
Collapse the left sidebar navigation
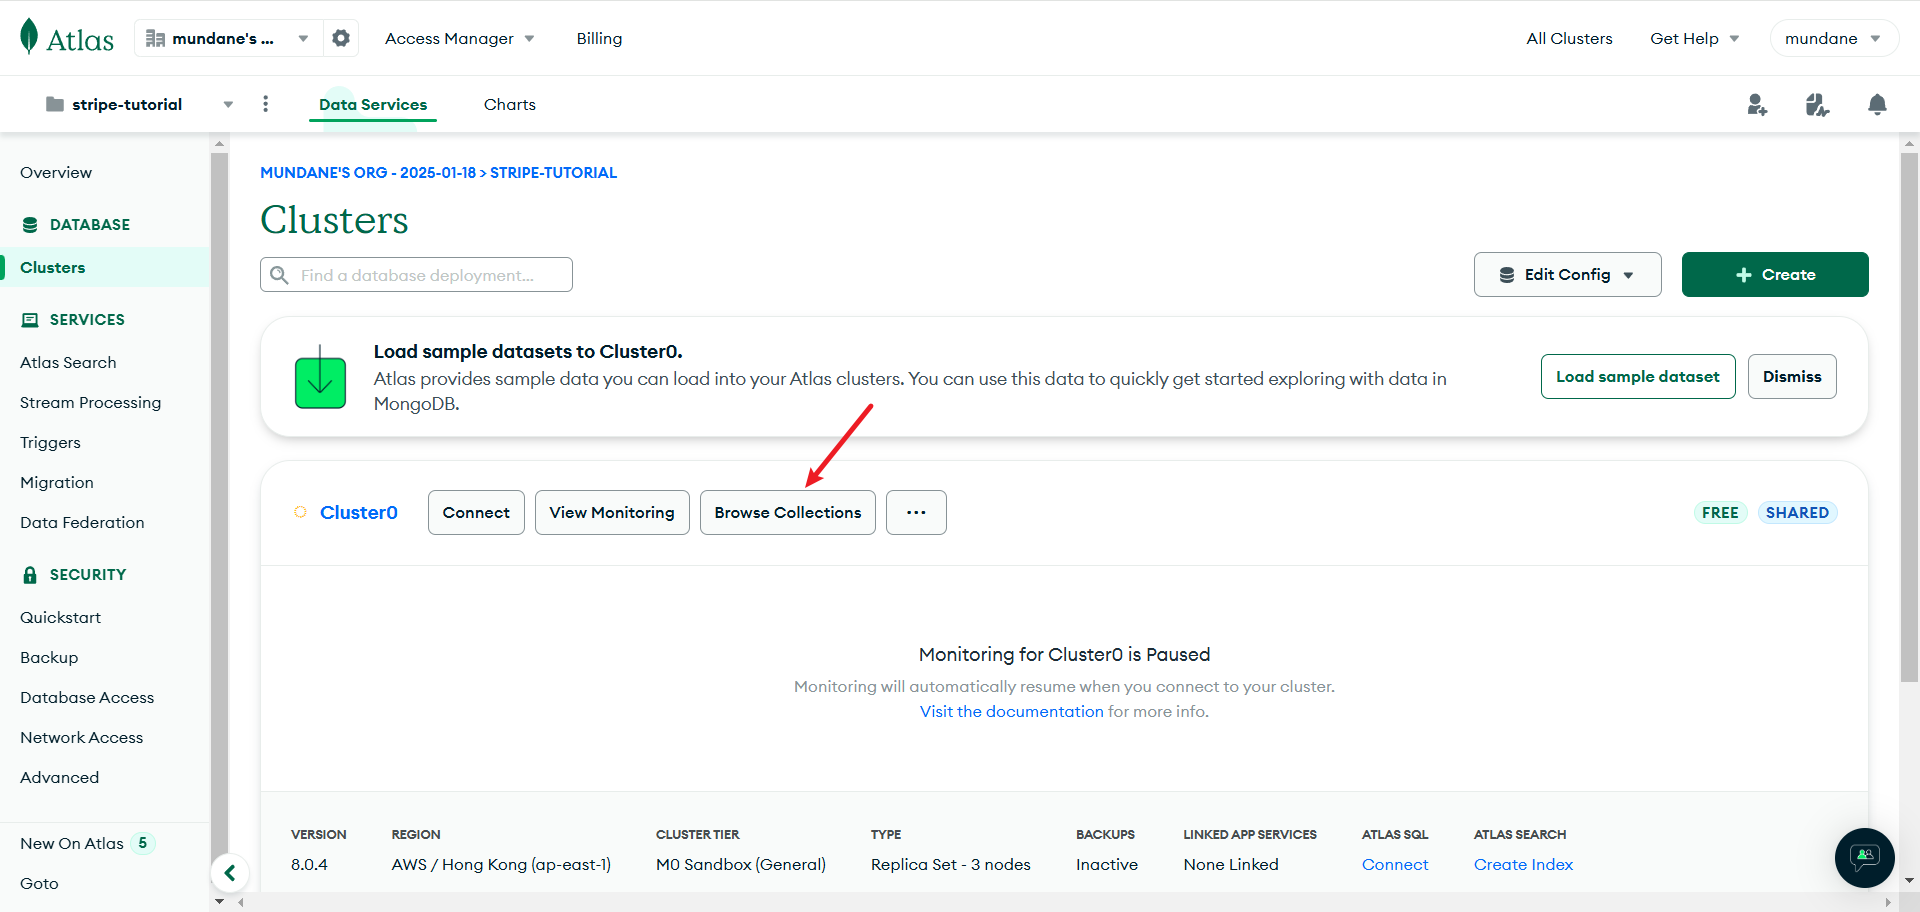pos(230,873)
